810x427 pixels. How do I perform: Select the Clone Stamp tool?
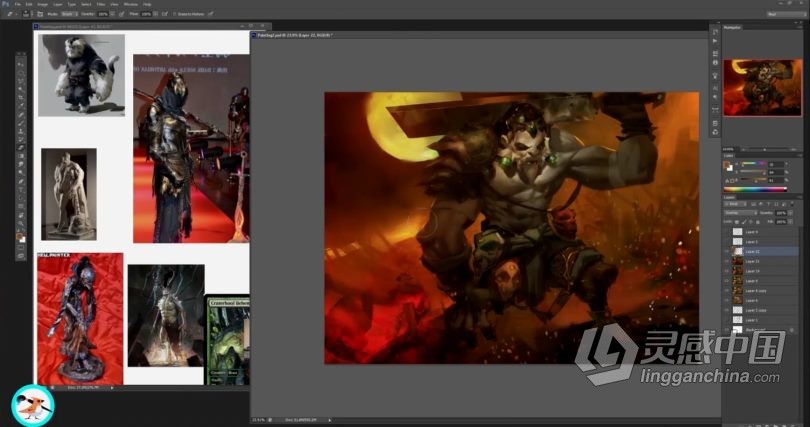(x=20, y=131)
